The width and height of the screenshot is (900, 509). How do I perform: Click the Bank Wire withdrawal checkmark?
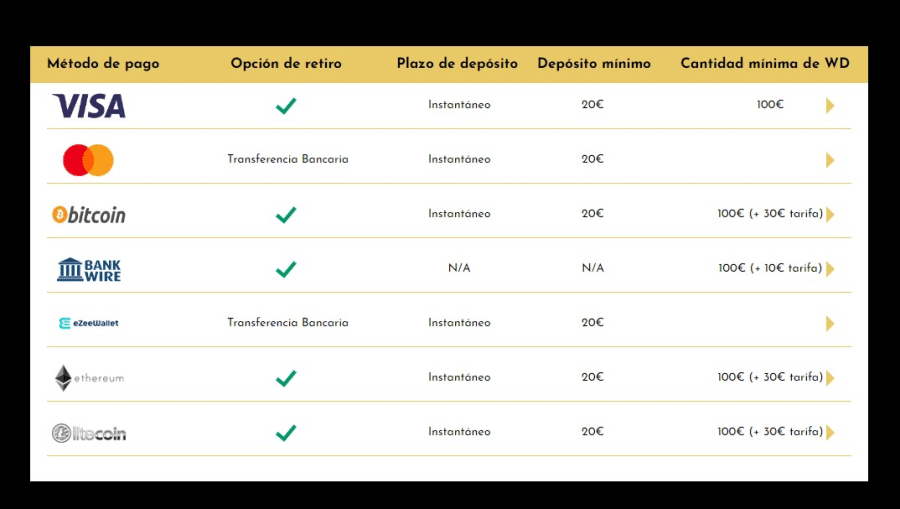(x=286, y=269)
